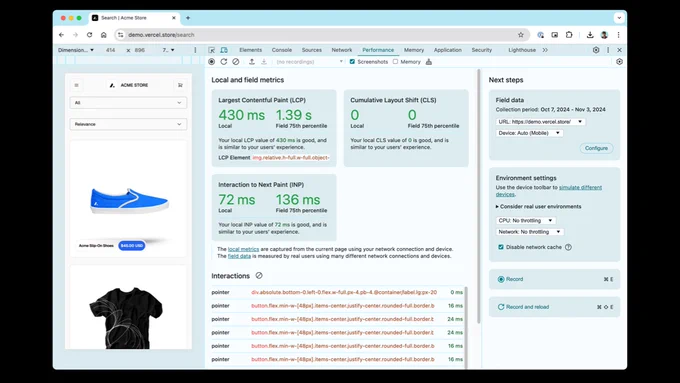Switch to the Memory tab
Viewport: 680px width, 383px height.
pos(414,50)
